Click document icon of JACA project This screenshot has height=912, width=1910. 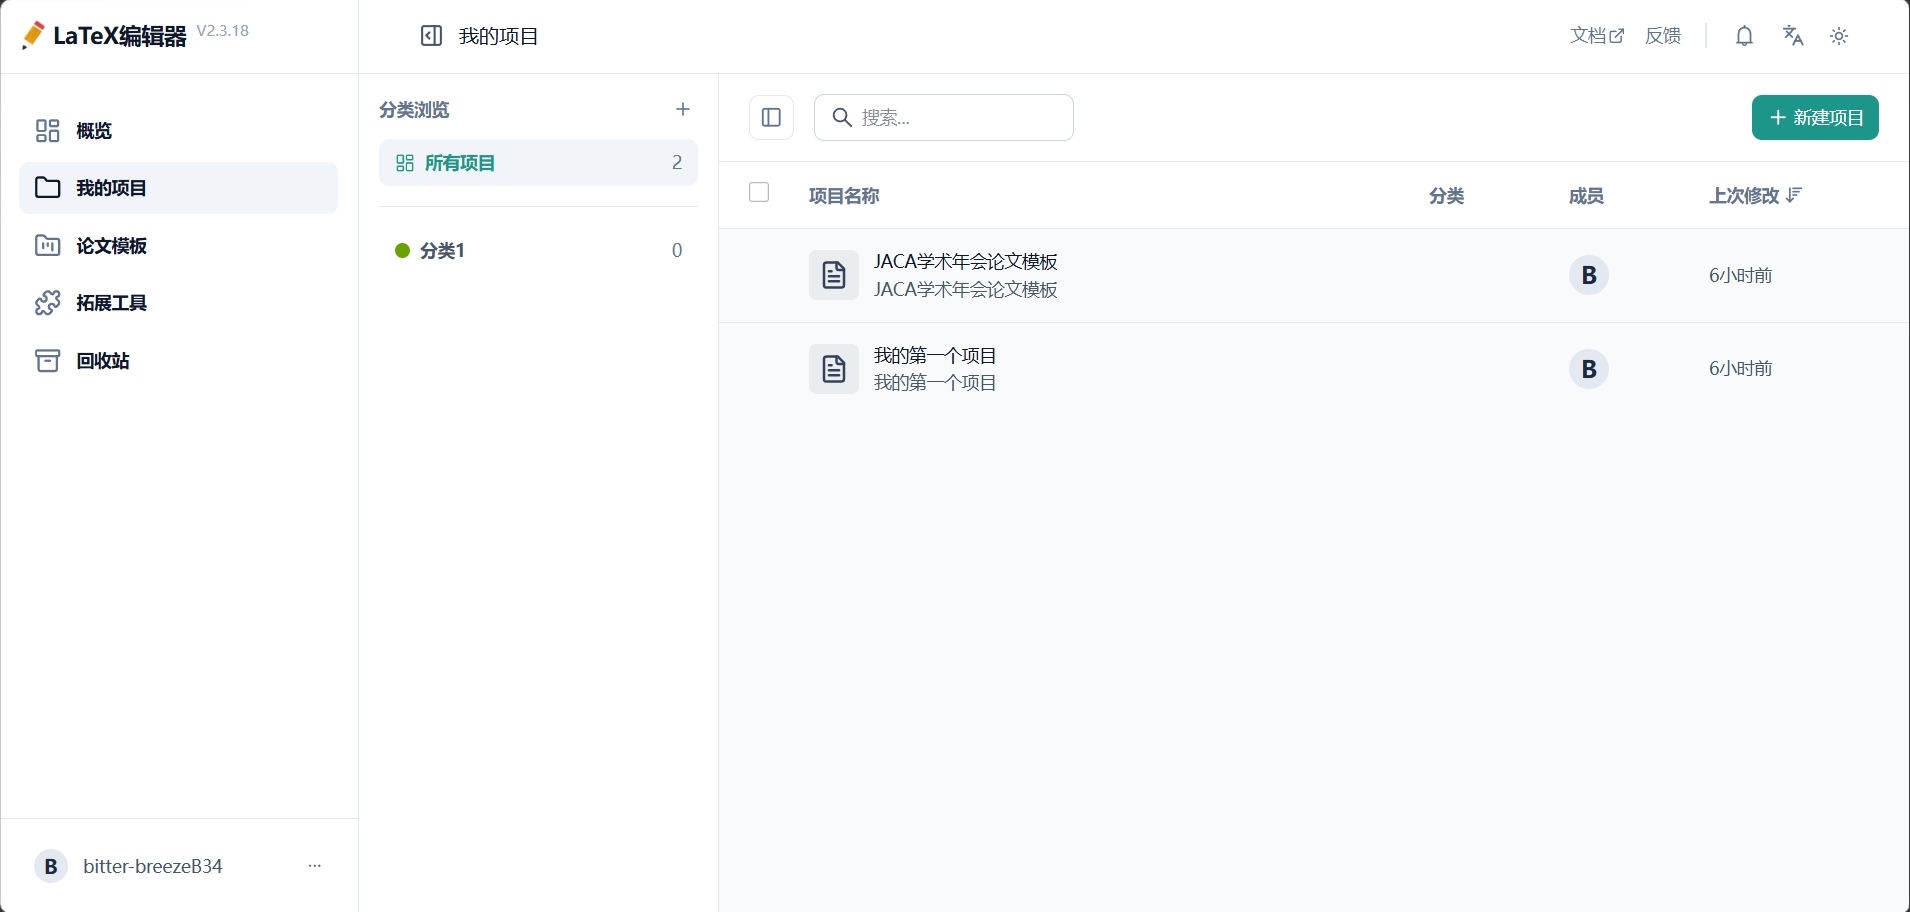834,275
